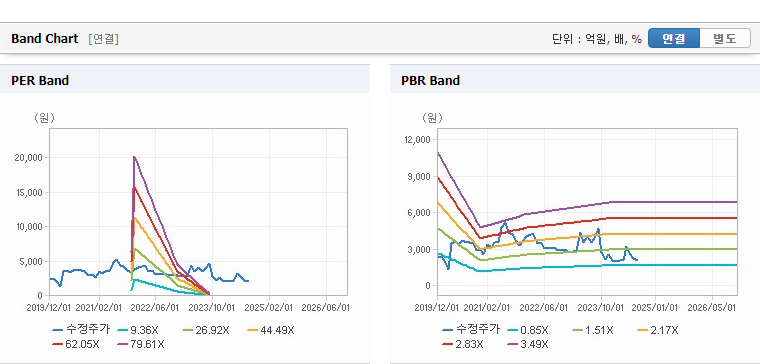Toggle 수정주가 series in PER Band legend

coord(81,330)
